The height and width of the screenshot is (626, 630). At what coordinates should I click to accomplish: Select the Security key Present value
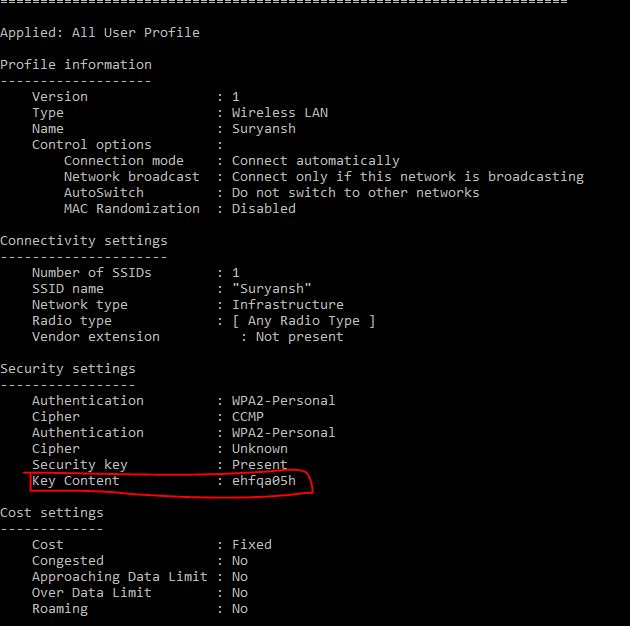click(x=260, y=464)
